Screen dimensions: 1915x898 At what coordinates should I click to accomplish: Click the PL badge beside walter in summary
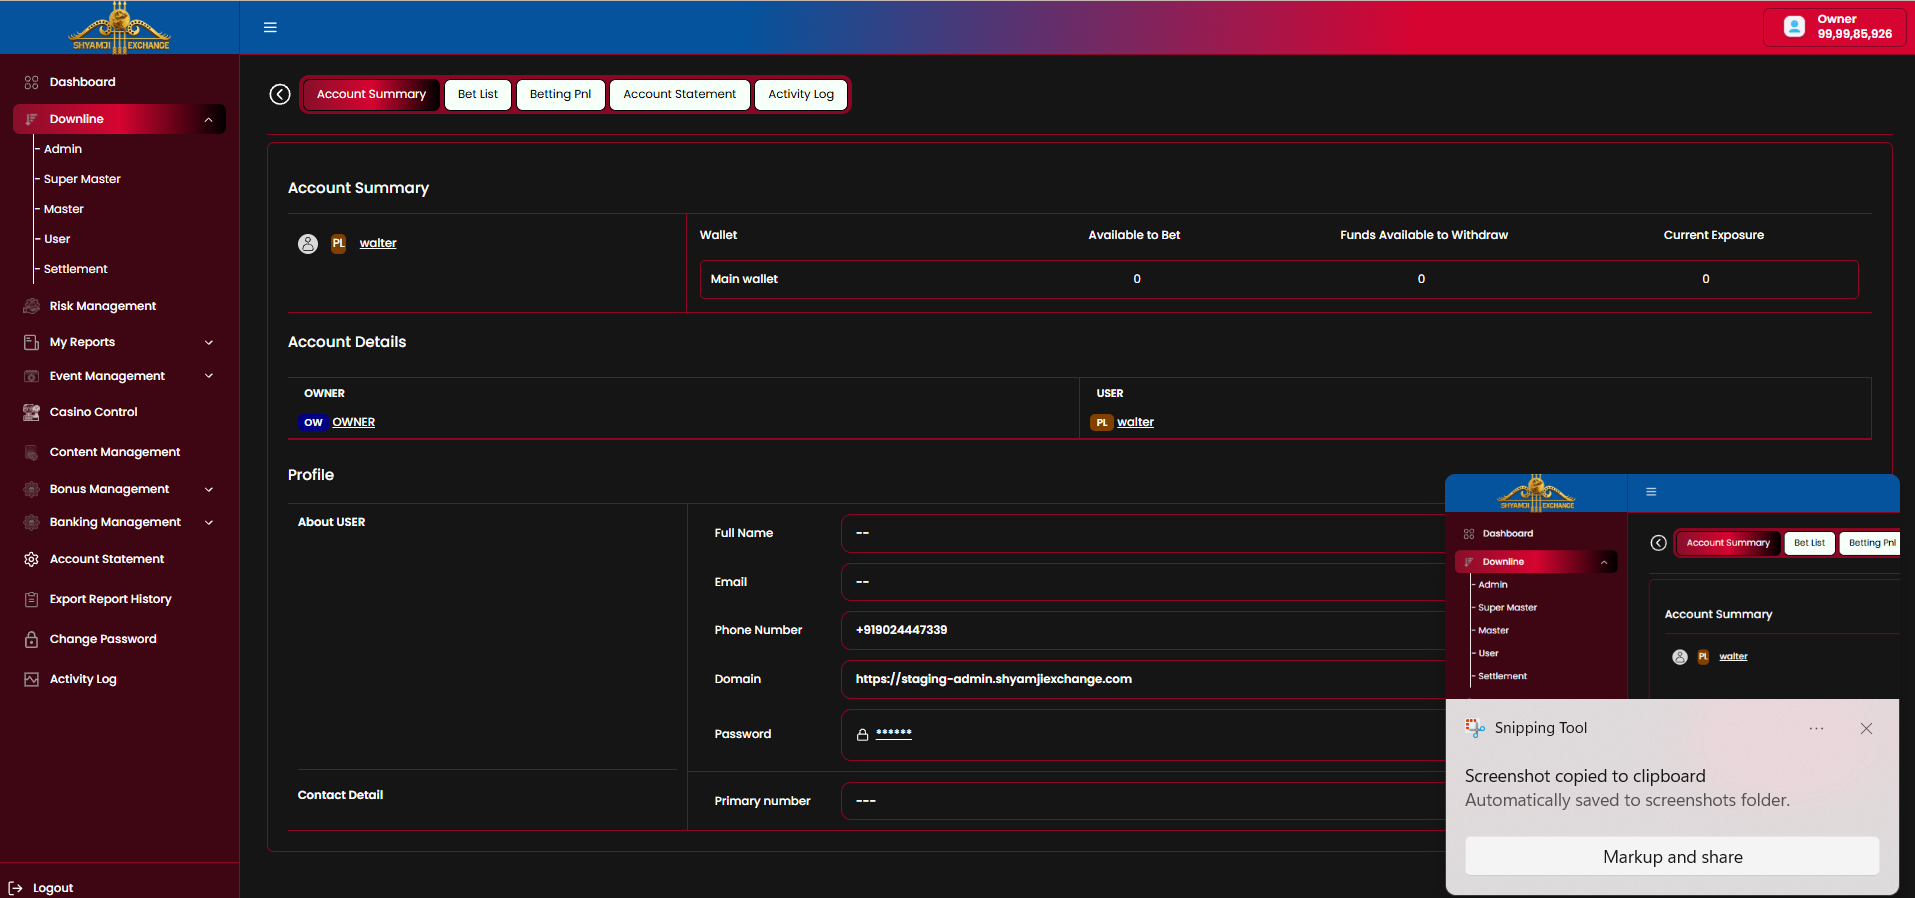[339, 243]
